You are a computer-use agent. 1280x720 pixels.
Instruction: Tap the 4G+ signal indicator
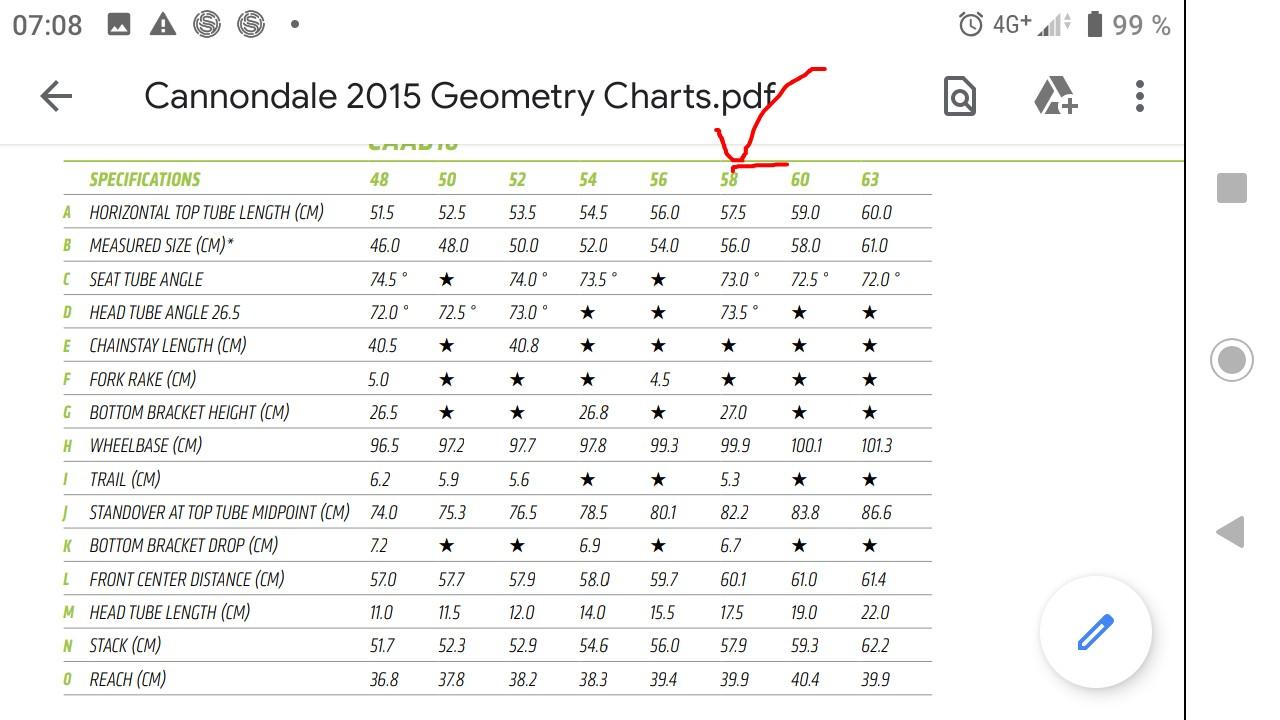pyautogui.click(x=1012, y=24)
